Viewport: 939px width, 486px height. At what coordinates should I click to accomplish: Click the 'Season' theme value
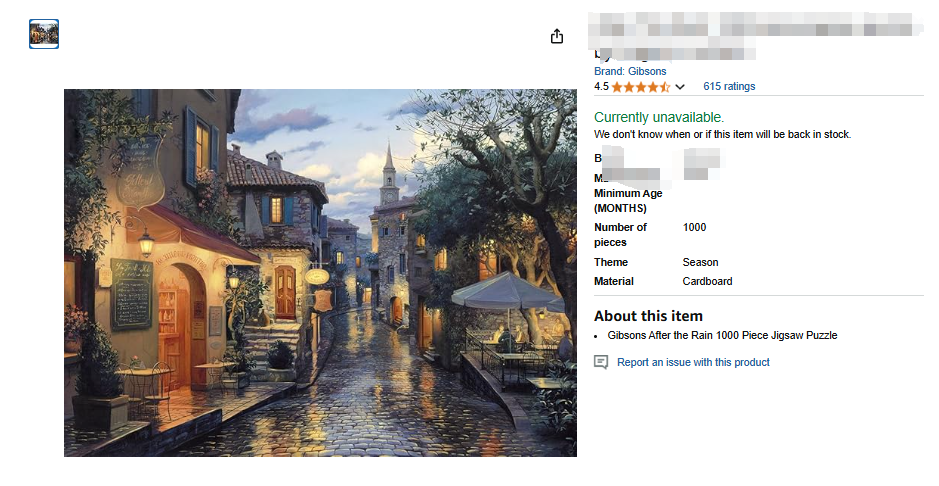coord(700,262)
